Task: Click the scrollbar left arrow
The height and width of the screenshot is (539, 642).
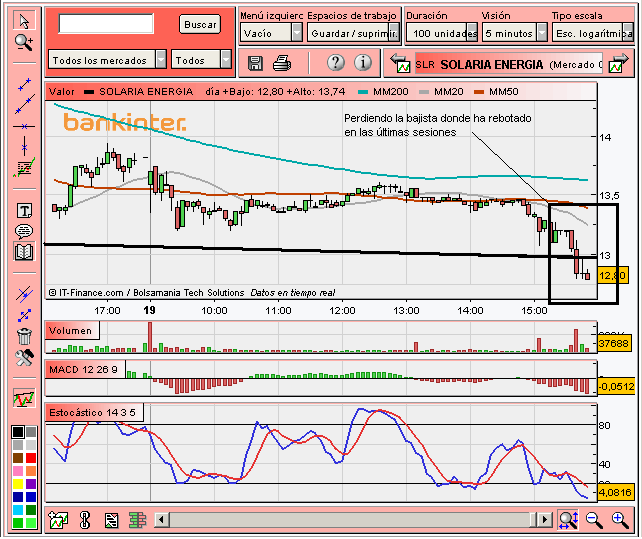Action: pyautogui.click(x=161, y=520)
